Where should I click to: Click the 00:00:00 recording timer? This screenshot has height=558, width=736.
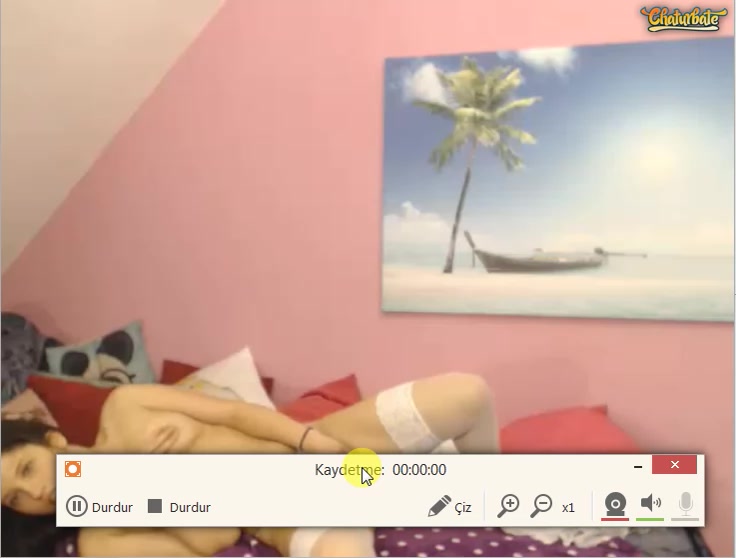pos(419,470)
